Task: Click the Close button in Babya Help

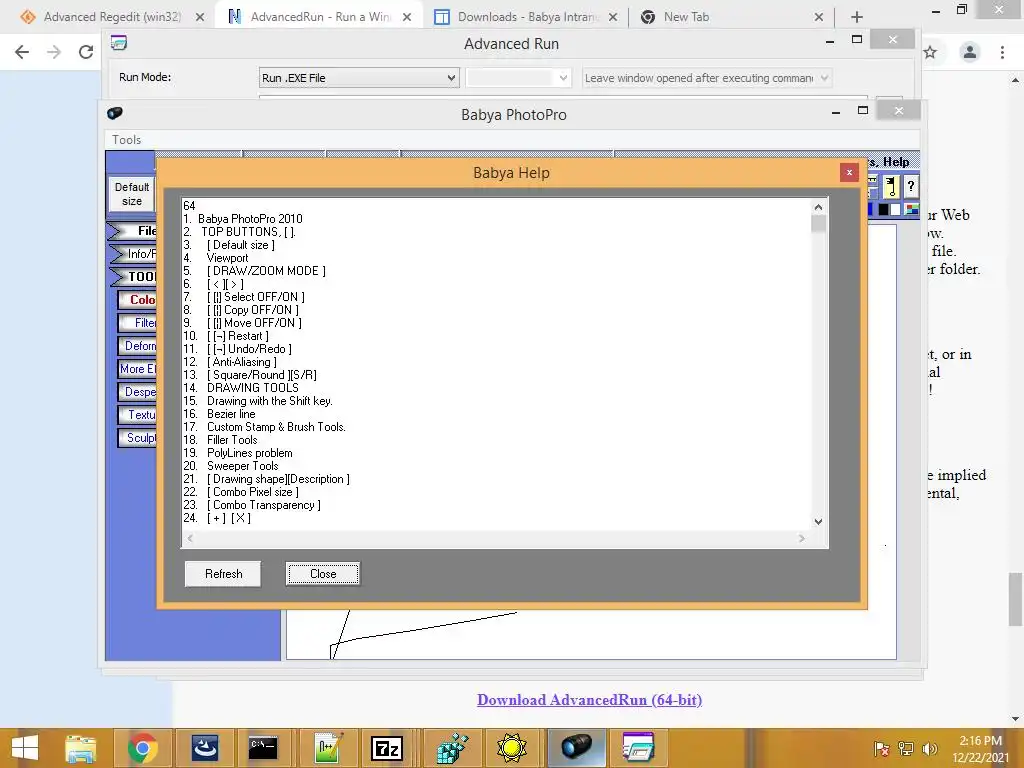Action: click(x=323, y=573)
